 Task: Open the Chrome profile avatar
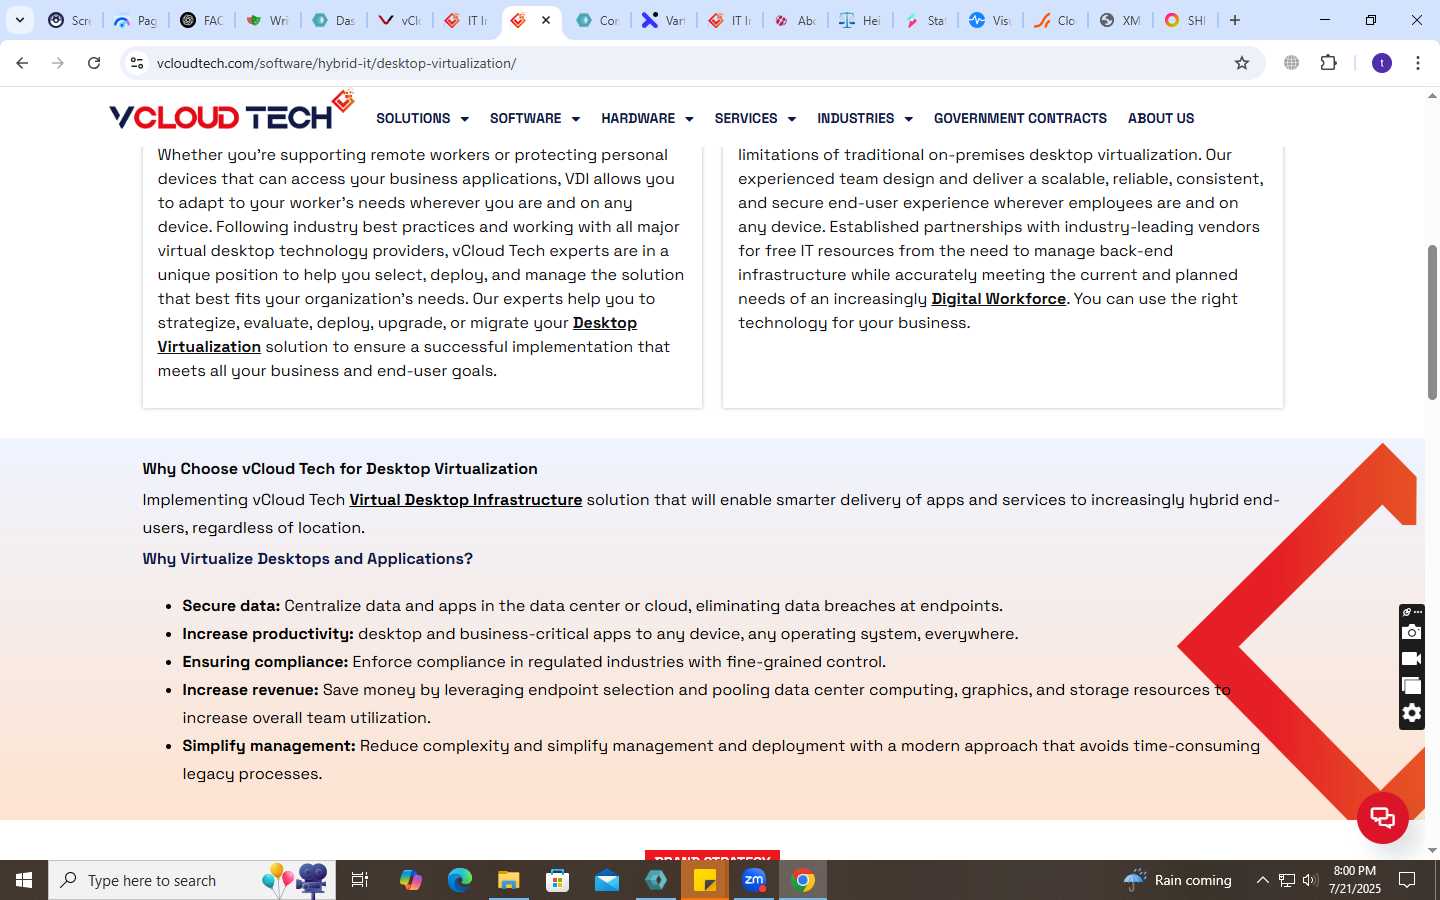pyautogui.click(x=1382, y=63)
